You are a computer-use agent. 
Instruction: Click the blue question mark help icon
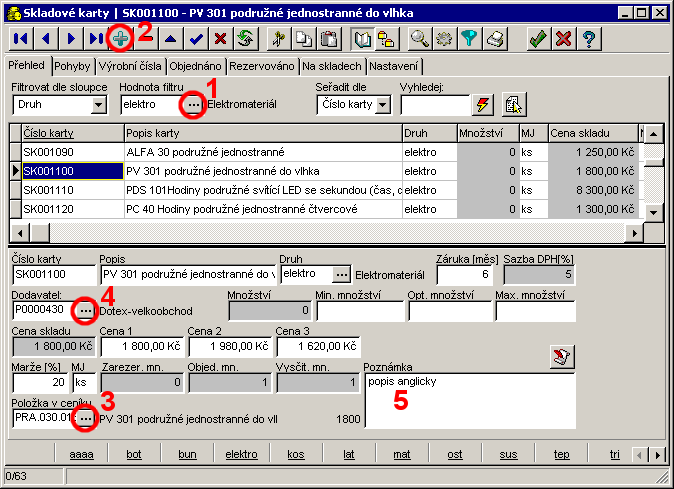point(589,39)
